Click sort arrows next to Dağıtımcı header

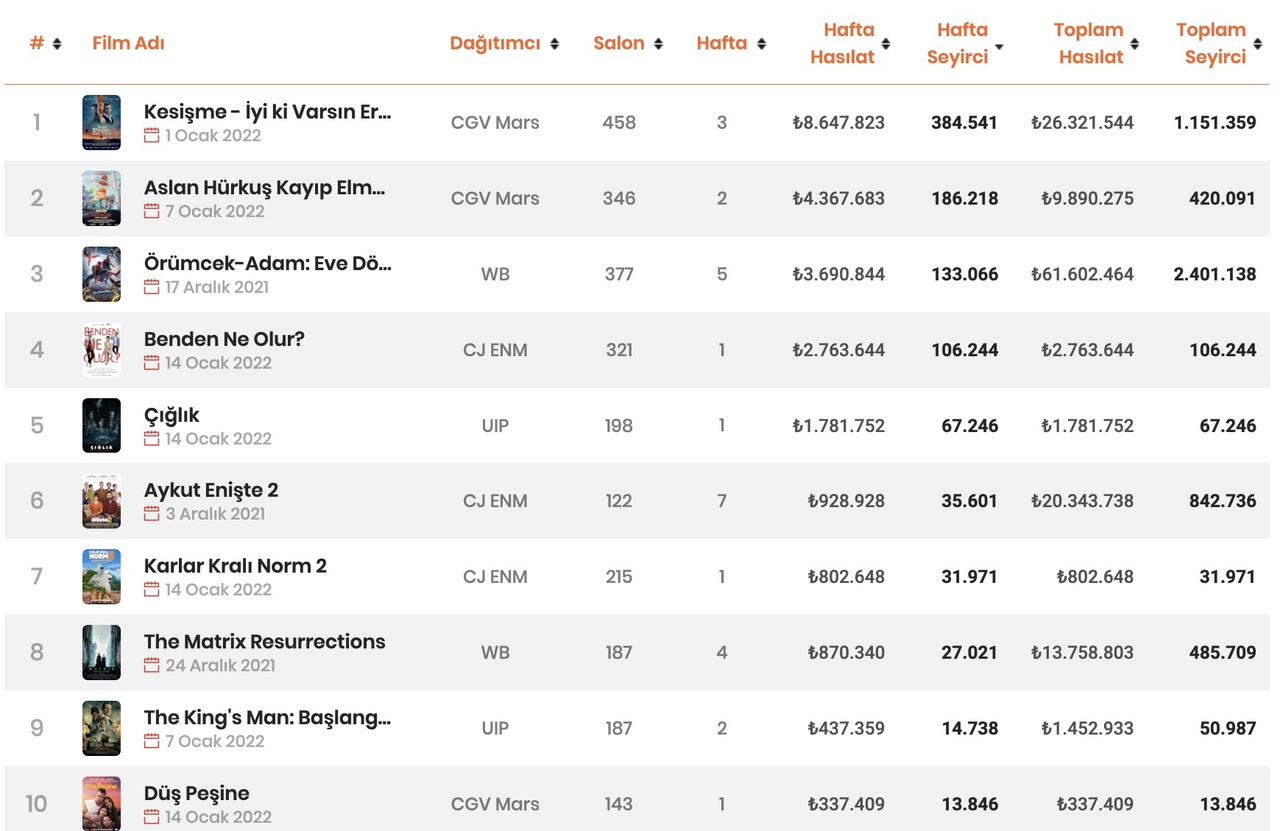[554, 44]
